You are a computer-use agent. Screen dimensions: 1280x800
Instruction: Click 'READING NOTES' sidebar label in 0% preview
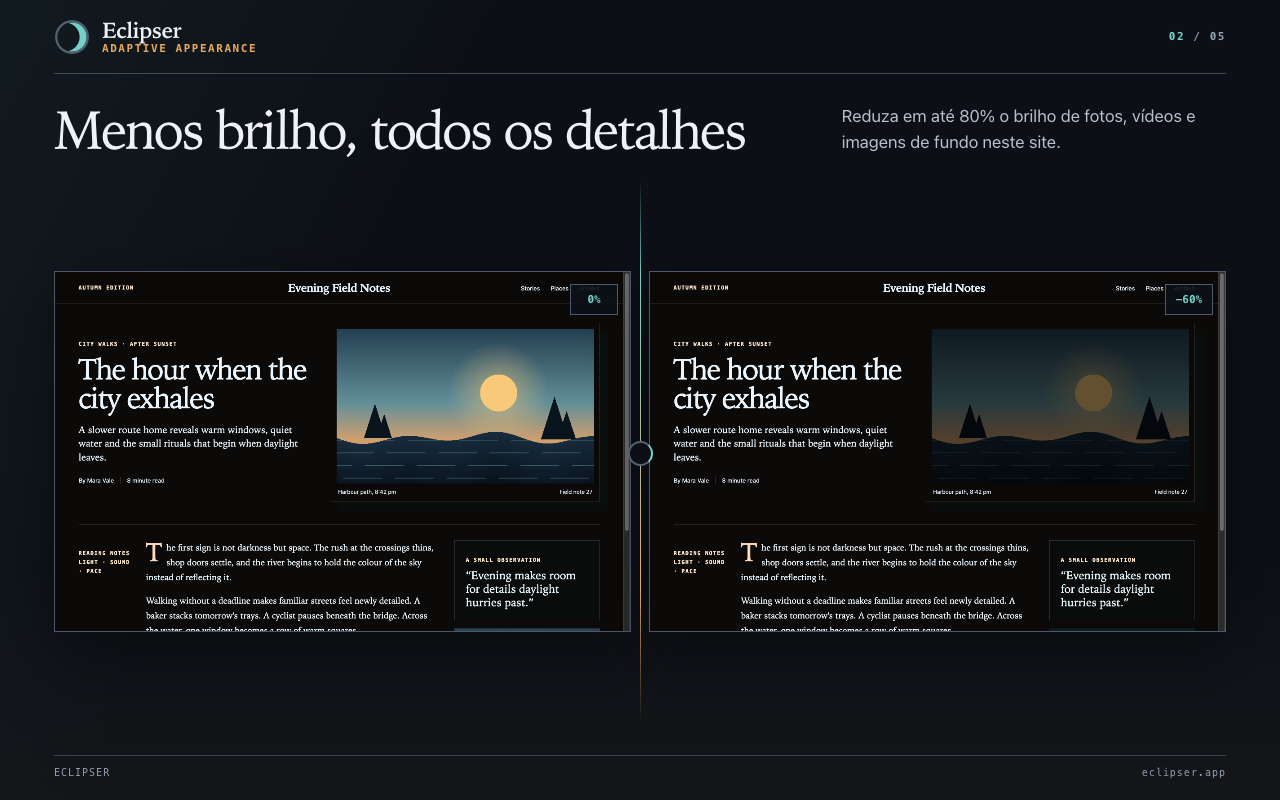[102, 553]
